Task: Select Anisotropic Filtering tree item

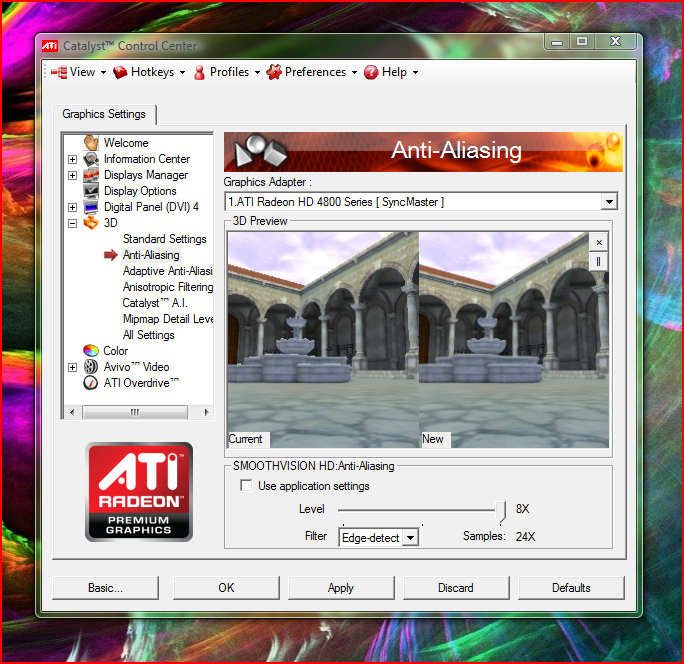Action: 168,287
